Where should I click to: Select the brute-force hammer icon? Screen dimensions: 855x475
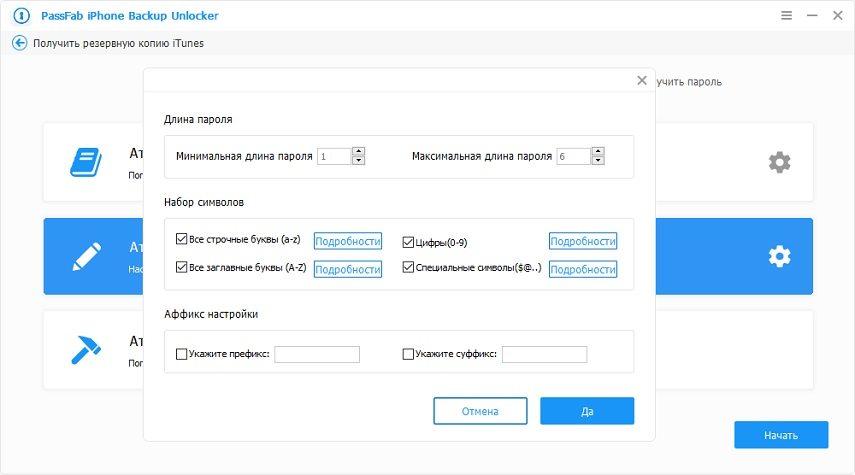pyautogui.click(x=86, y=349)
